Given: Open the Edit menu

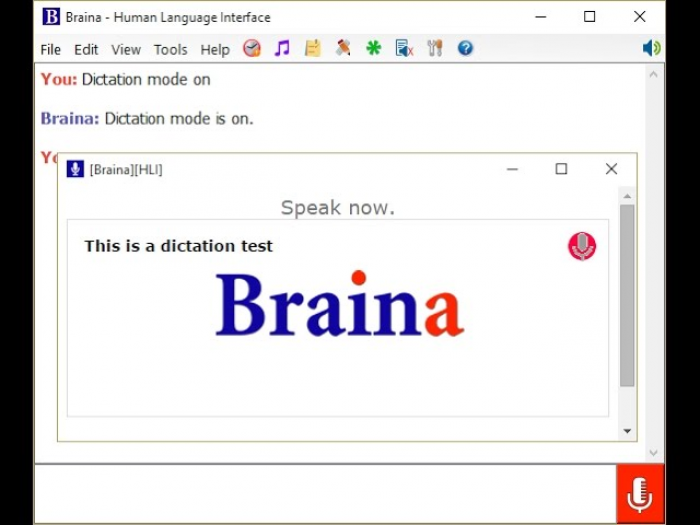Looking at the screenshot, I should [86, 49].
